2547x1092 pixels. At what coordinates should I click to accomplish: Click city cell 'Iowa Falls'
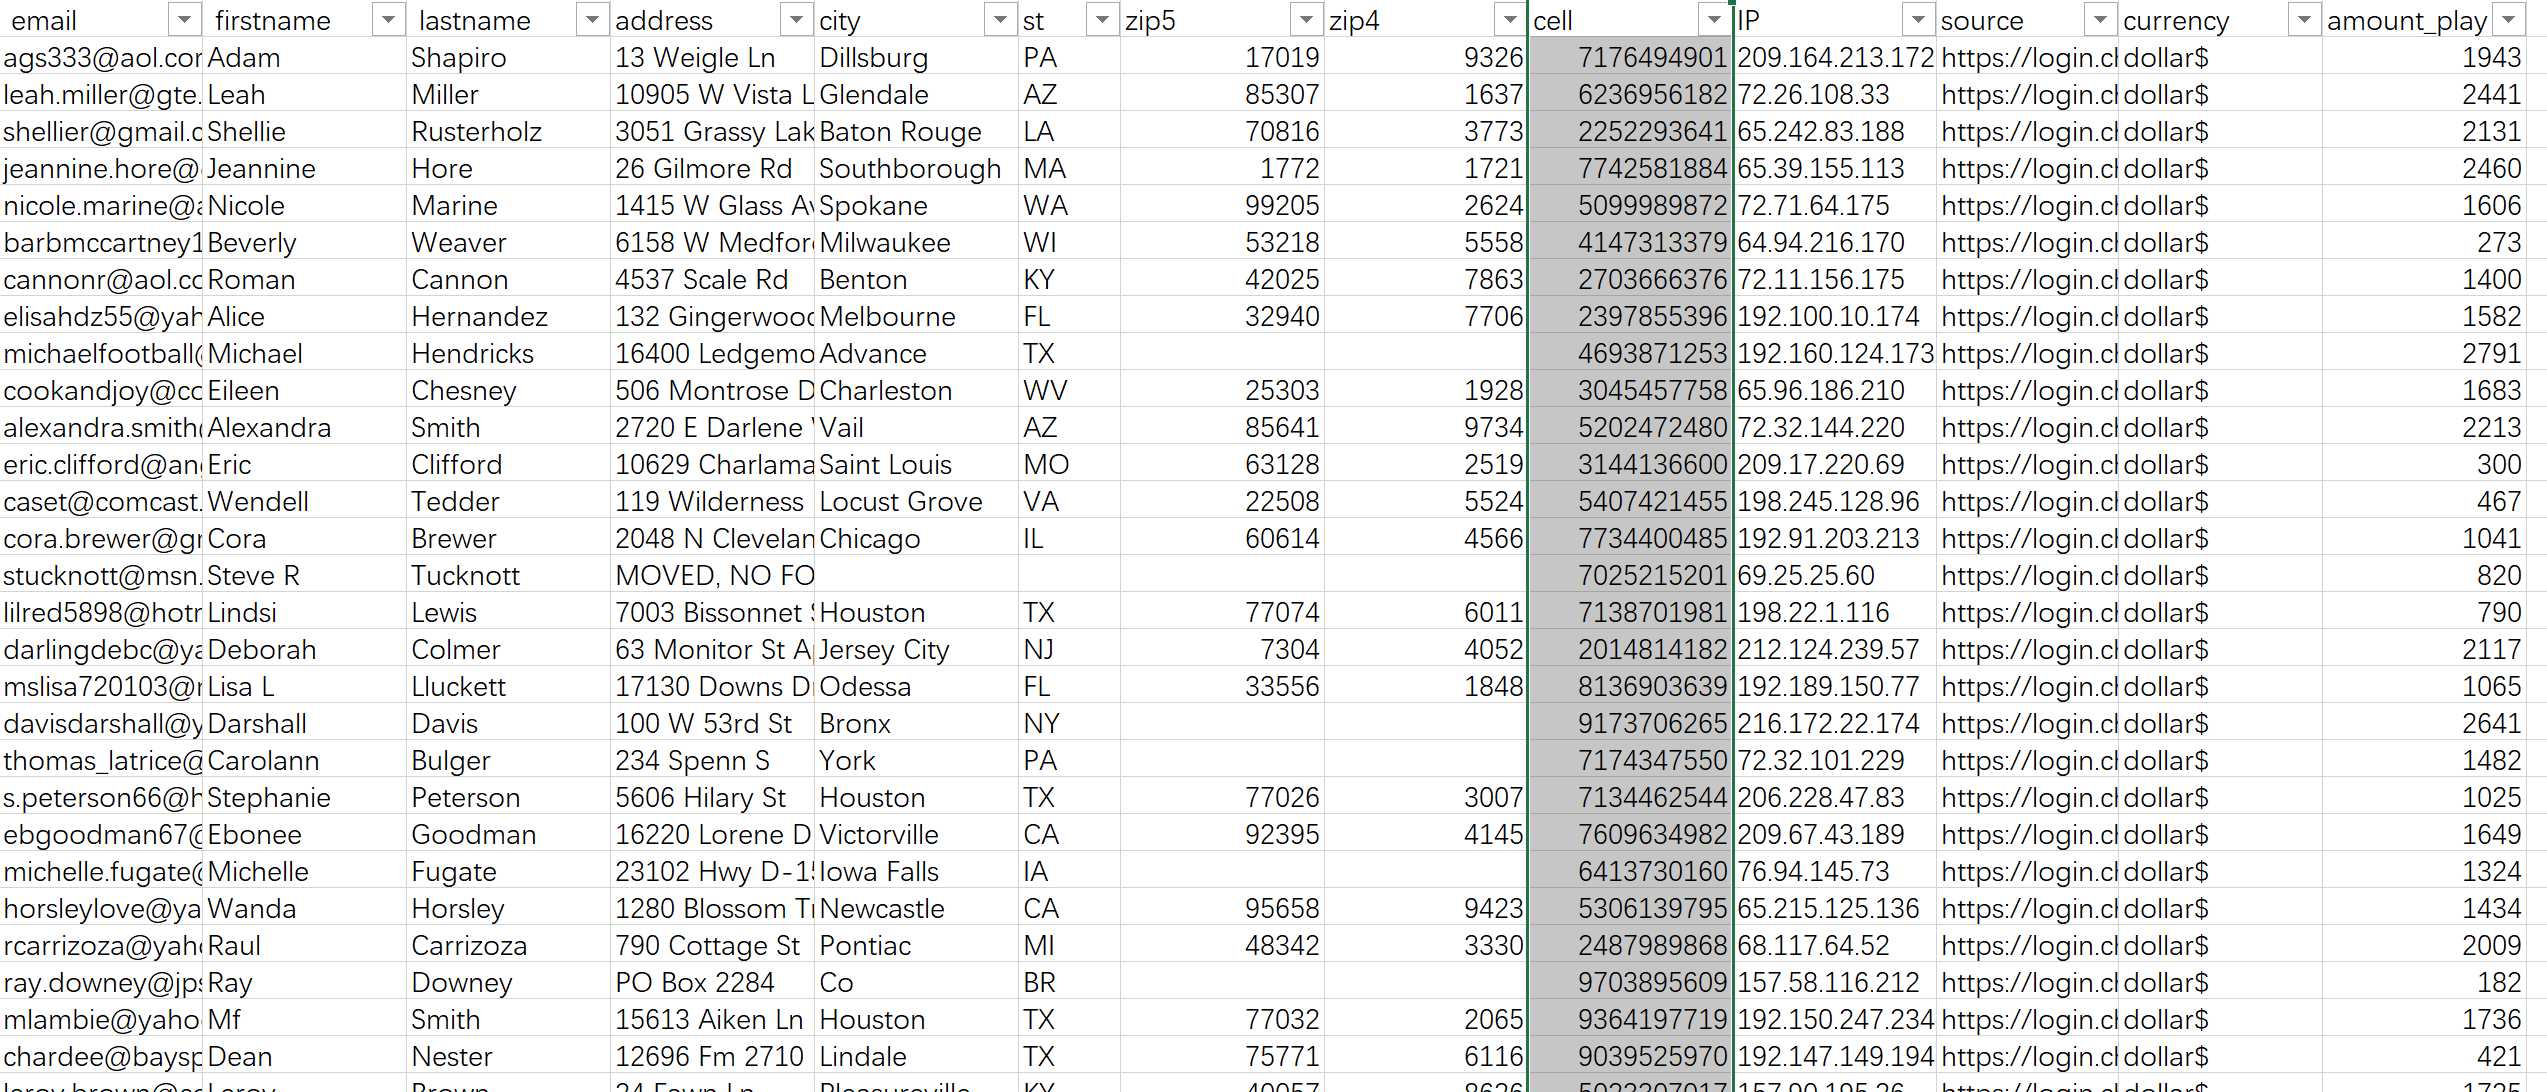click(x=917, y=872)
